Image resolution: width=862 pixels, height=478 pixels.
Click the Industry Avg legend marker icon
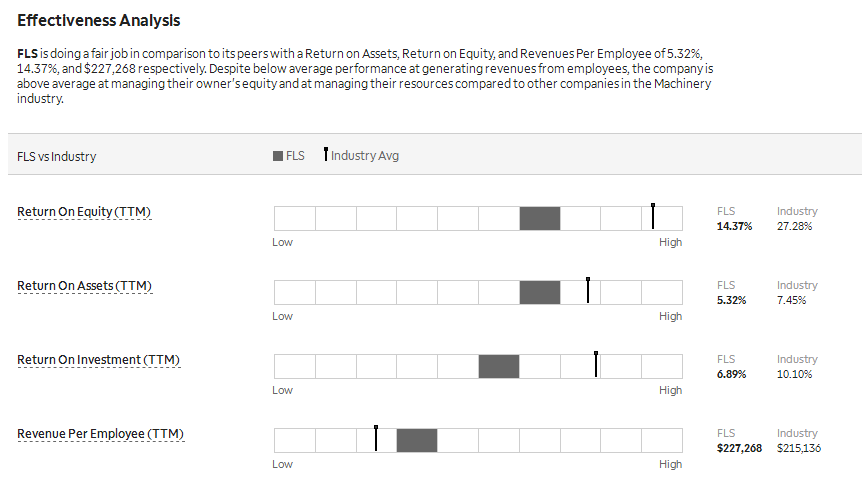point(325,155)
